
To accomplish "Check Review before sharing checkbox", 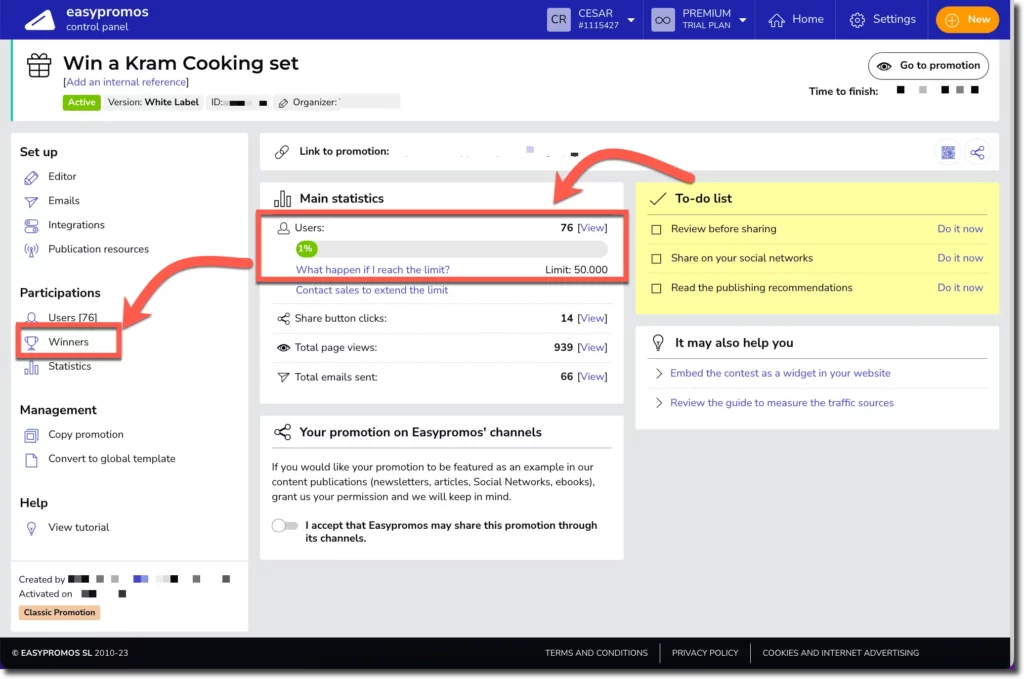I will point(656,230).
